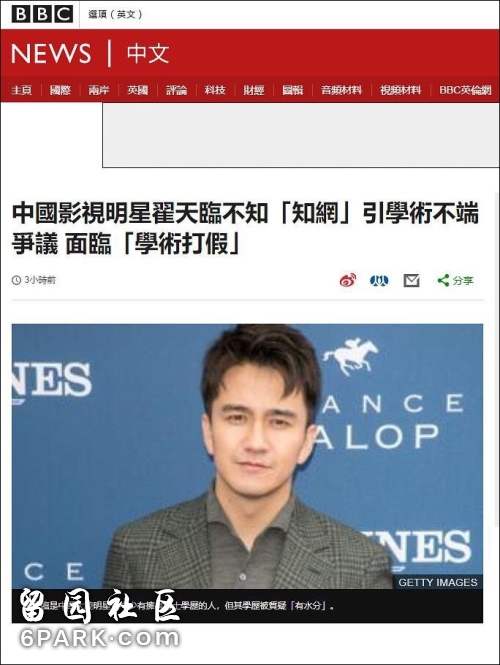Go to the 財經 section
This screenshot has height=665, width=500.
point(254,90)
